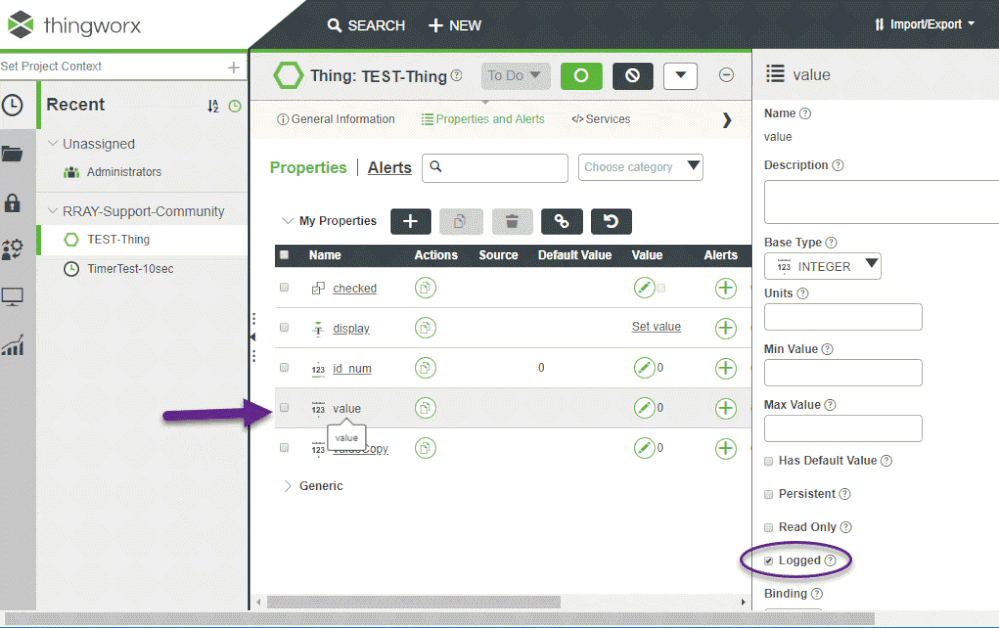Click the ThingWorx logo
Viewport: 999px width, 628px height.
(x=73, y=25)
